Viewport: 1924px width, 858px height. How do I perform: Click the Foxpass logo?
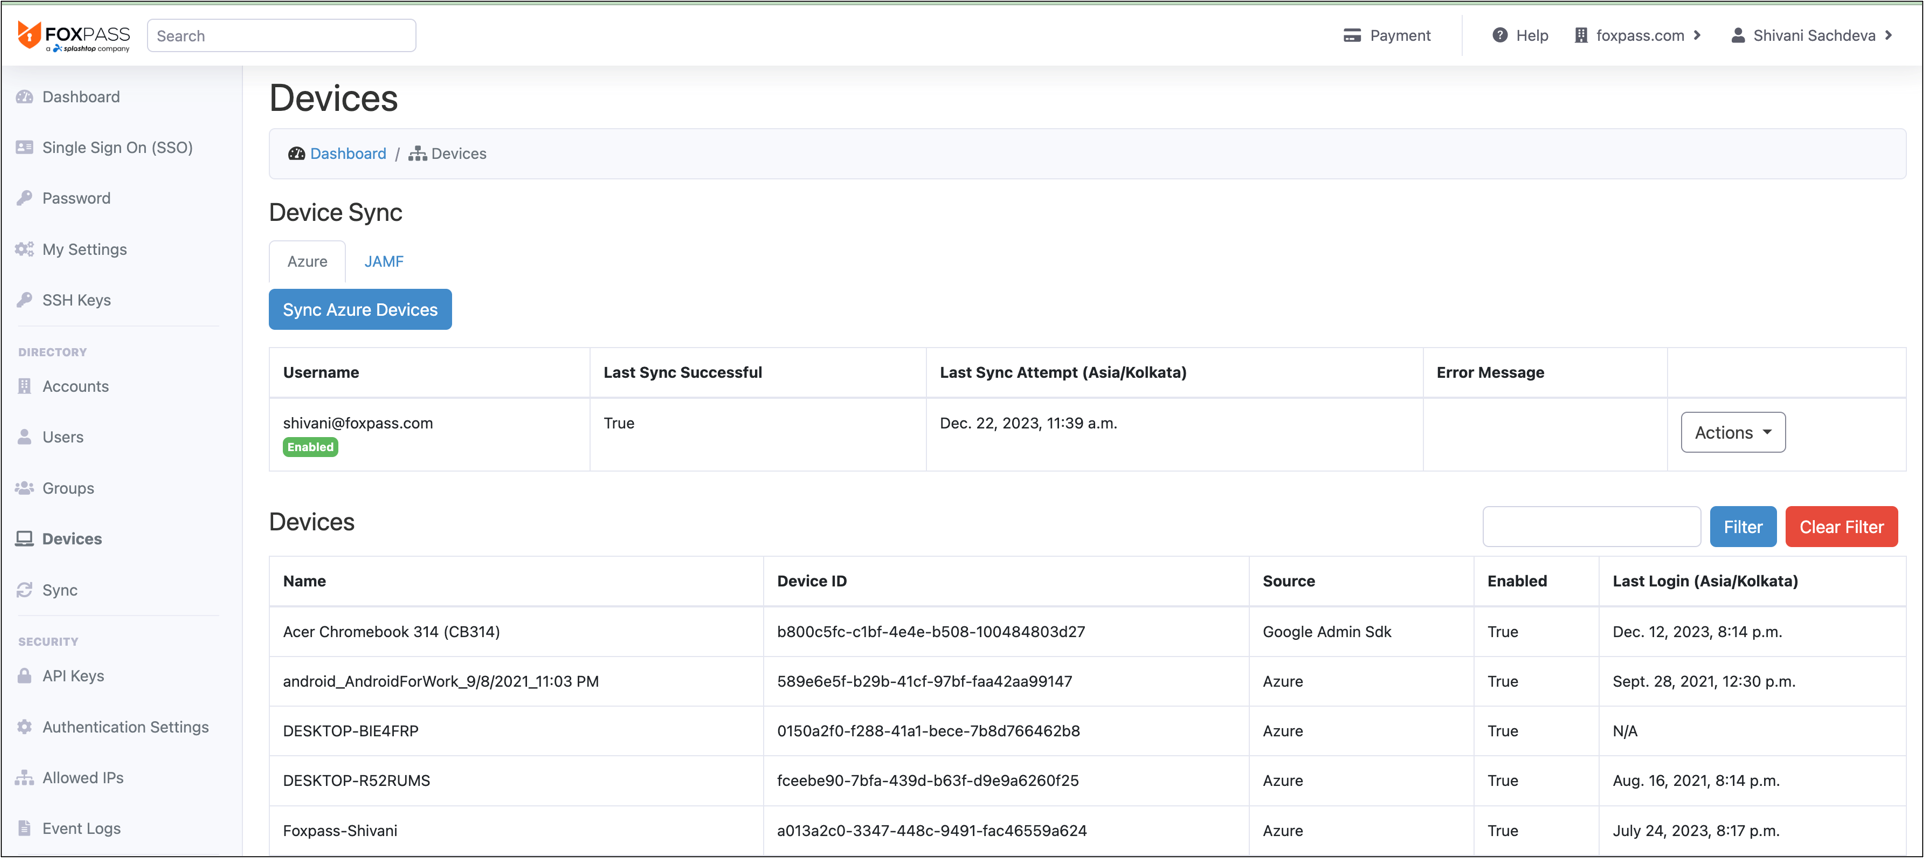(x=74, y=36)
